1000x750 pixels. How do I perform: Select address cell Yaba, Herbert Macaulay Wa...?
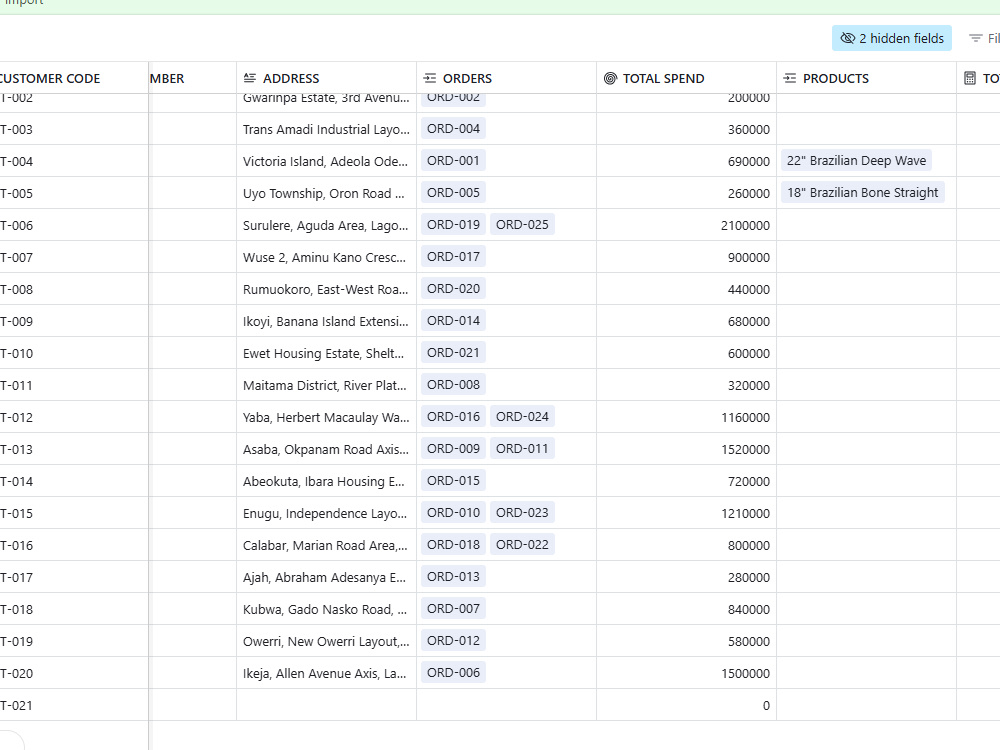(327, 417)
